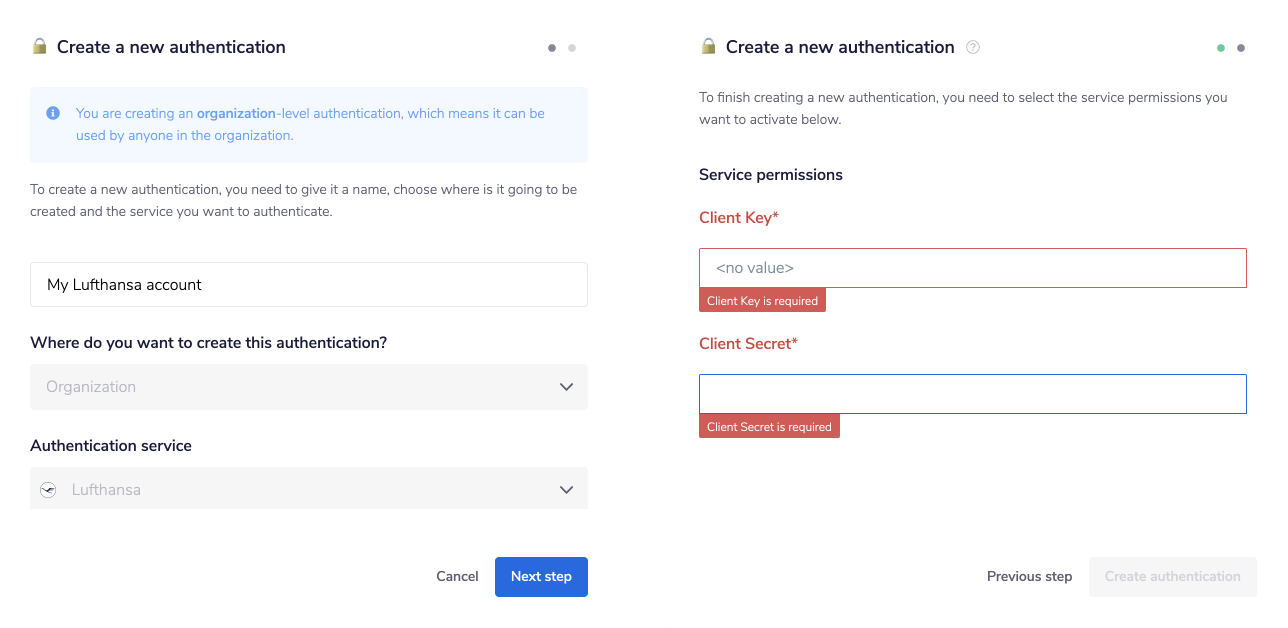
Task: Click the dark first step dot in left dialog
Action: (x=552, y=48)
